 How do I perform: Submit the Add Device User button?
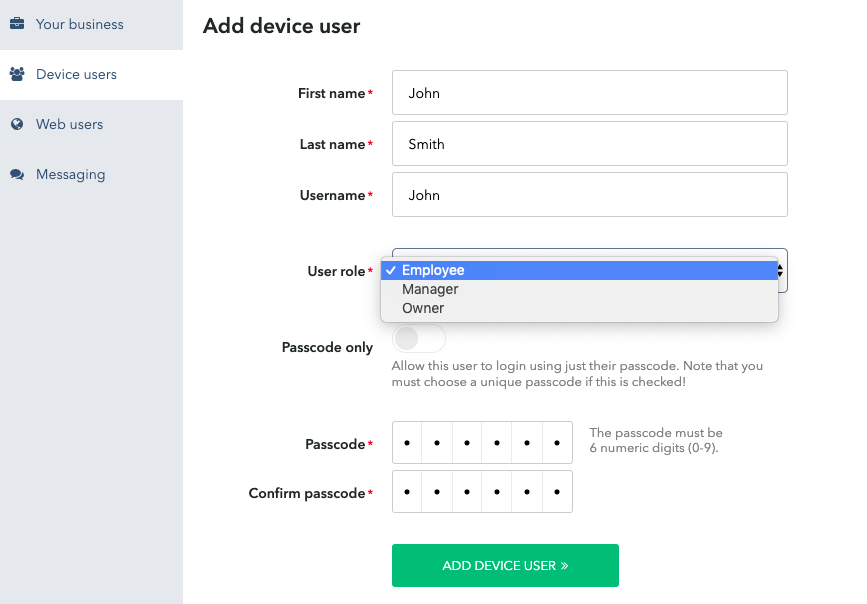[505, 565]
